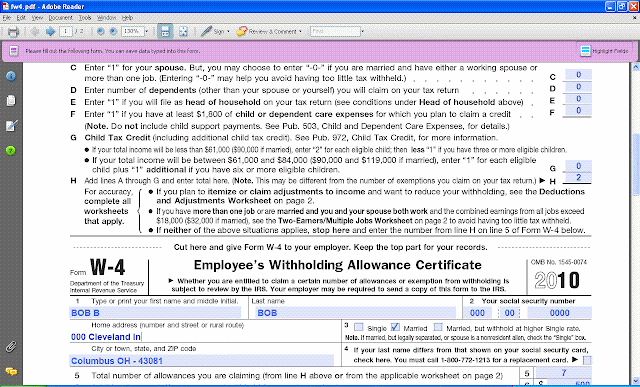Open the Window menu
640x387 pixels.
tap(107, 18)
